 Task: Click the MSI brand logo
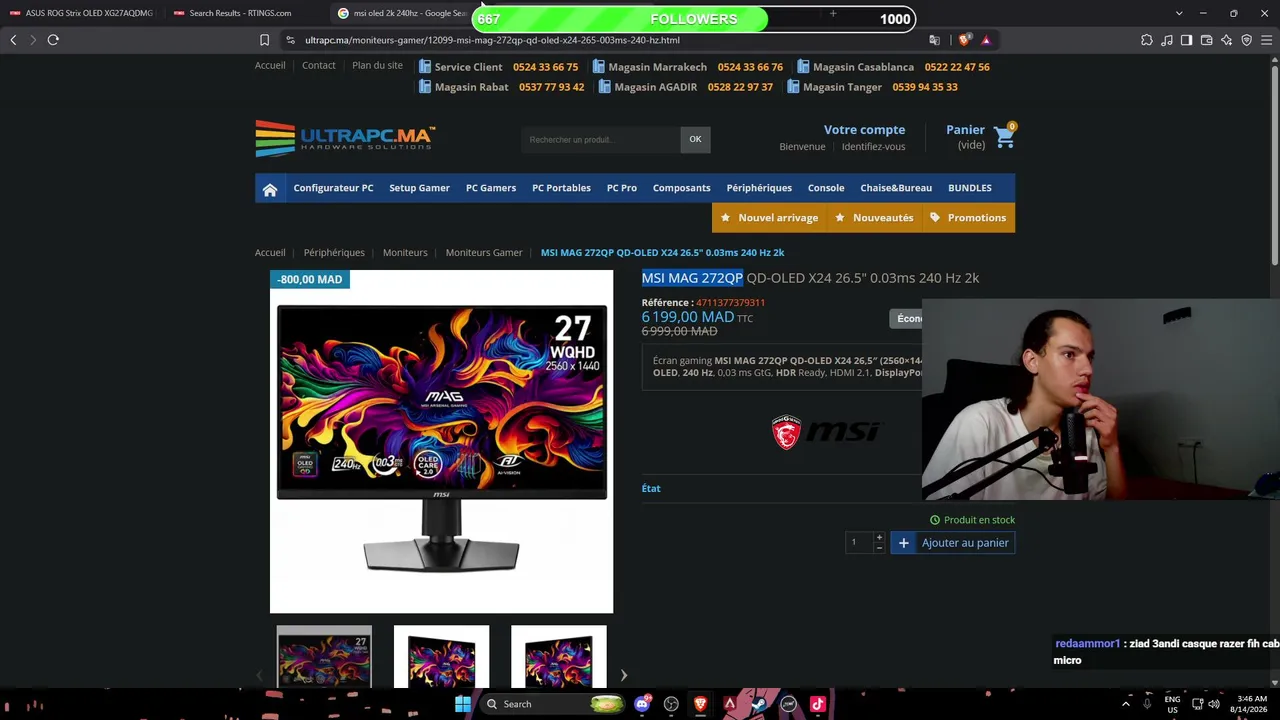(826, 432)
